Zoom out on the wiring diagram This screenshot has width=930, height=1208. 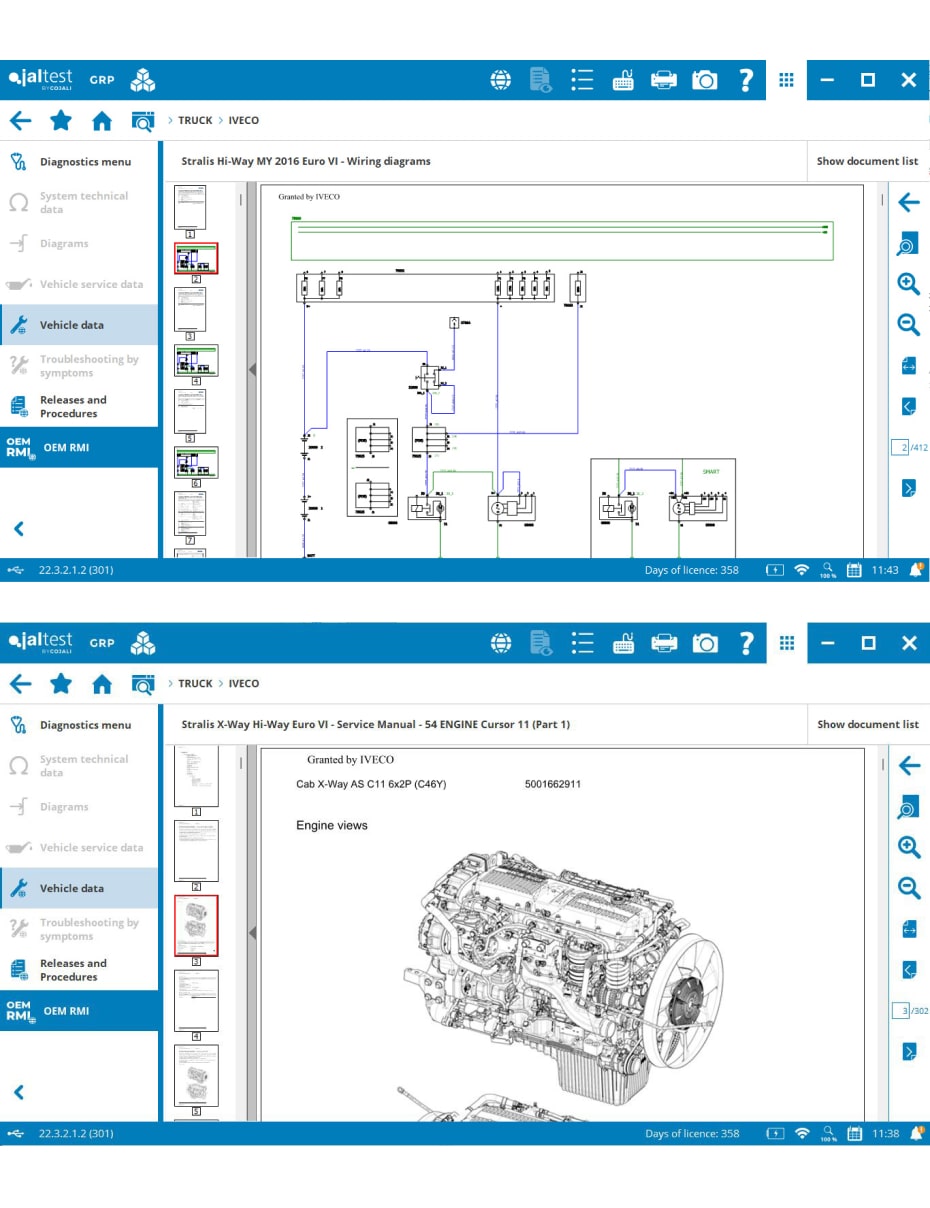pos(908,324)
